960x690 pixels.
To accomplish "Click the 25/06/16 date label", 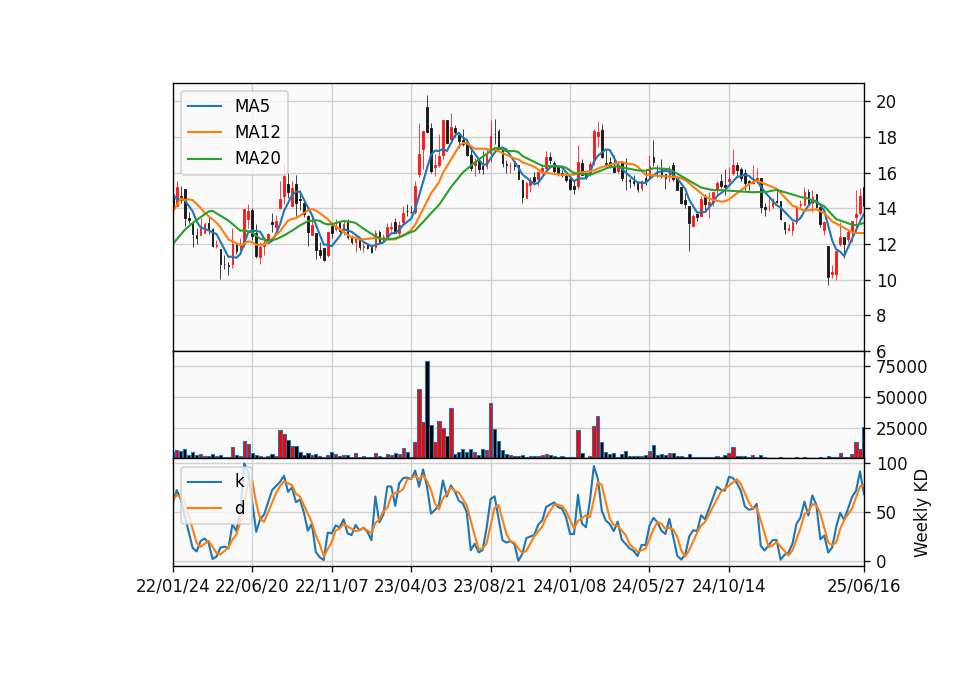I will (864, 586).
